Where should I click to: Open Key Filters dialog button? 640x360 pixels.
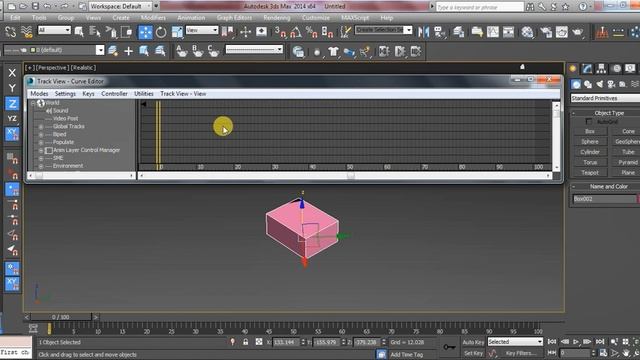click(521, 353)
